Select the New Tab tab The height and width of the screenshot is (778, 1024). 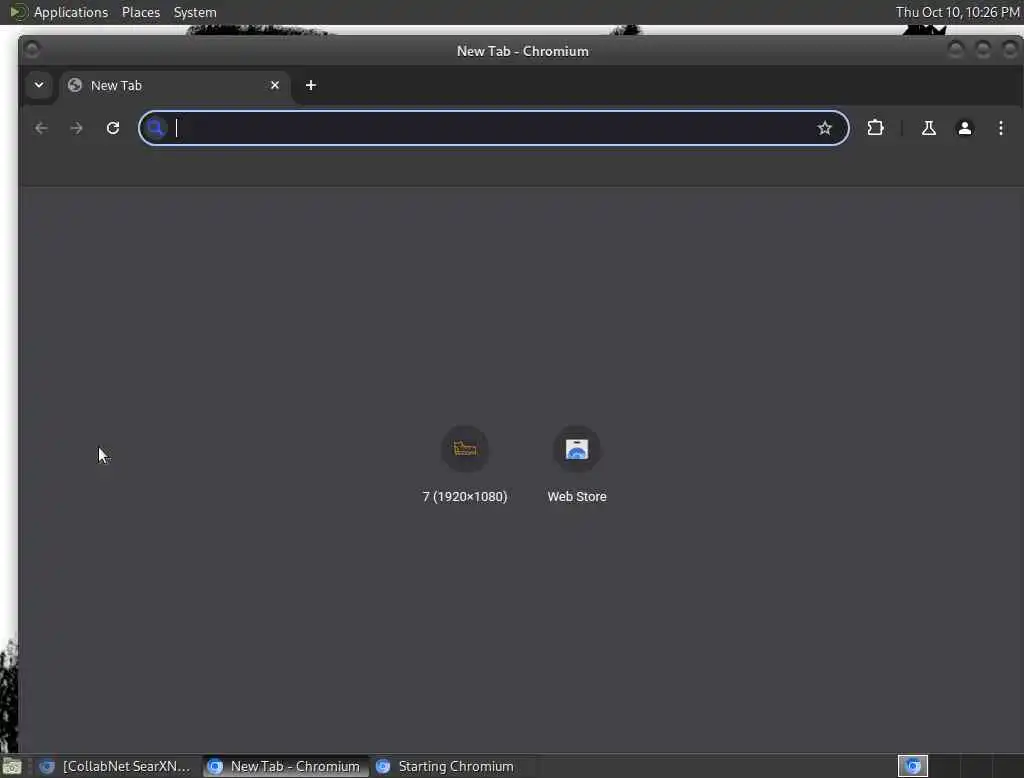point(175,86)
